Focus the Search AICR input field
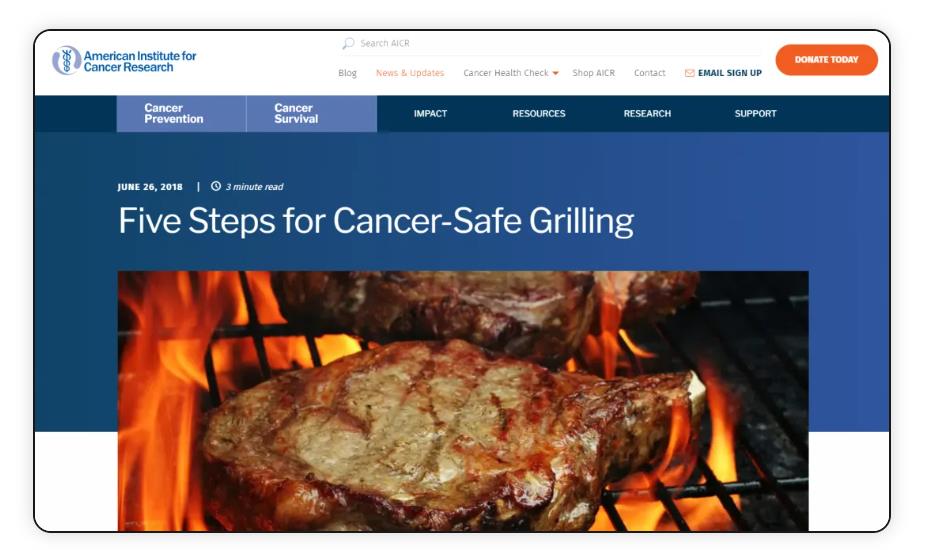Screen dimensions: 929x550 pos(551,43)
